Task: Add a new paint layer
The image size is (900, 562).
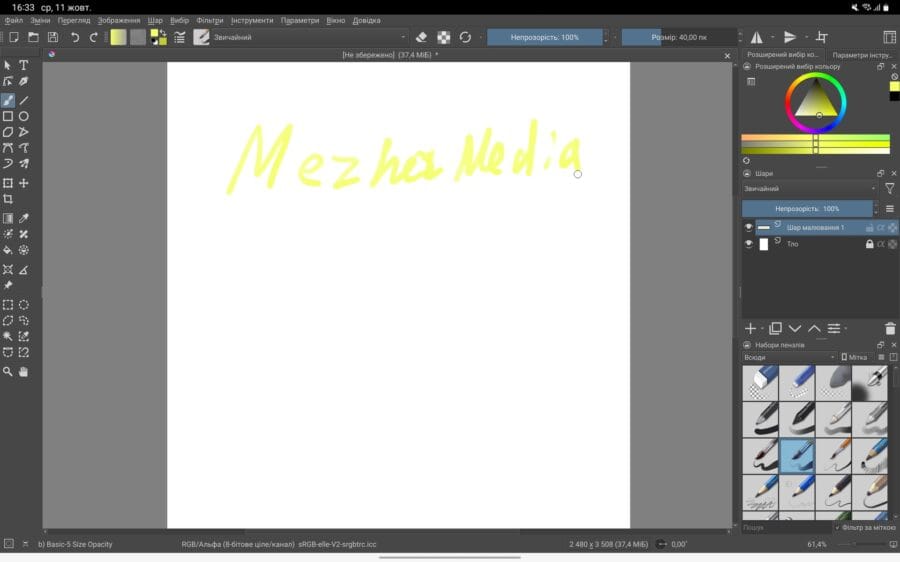Action: coord(750,328)
